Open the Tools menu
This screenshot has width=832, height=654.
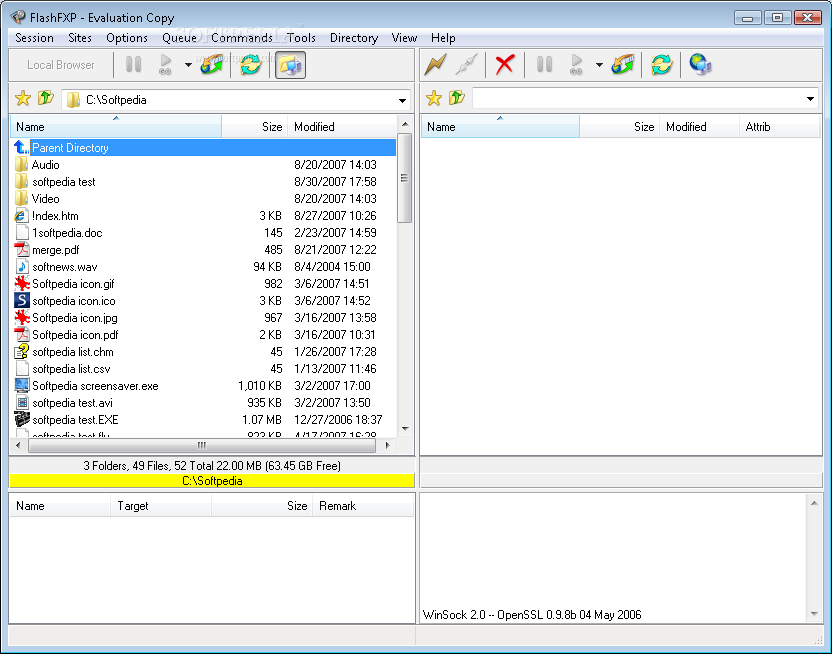tap(301, 38)
